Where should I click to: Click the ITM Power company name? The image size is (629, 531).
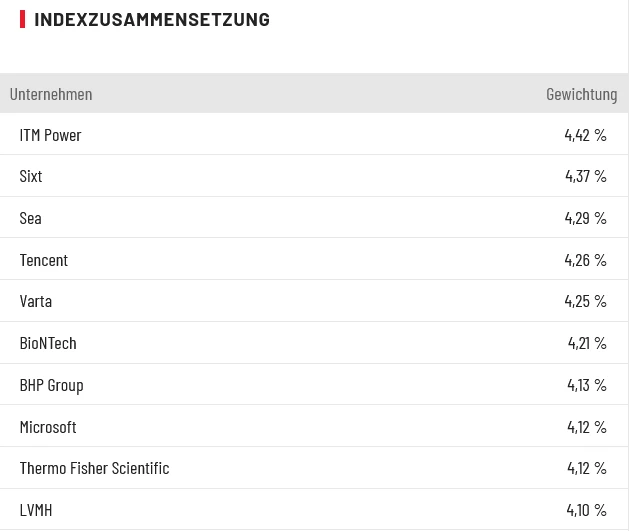(x=50, y=135)
